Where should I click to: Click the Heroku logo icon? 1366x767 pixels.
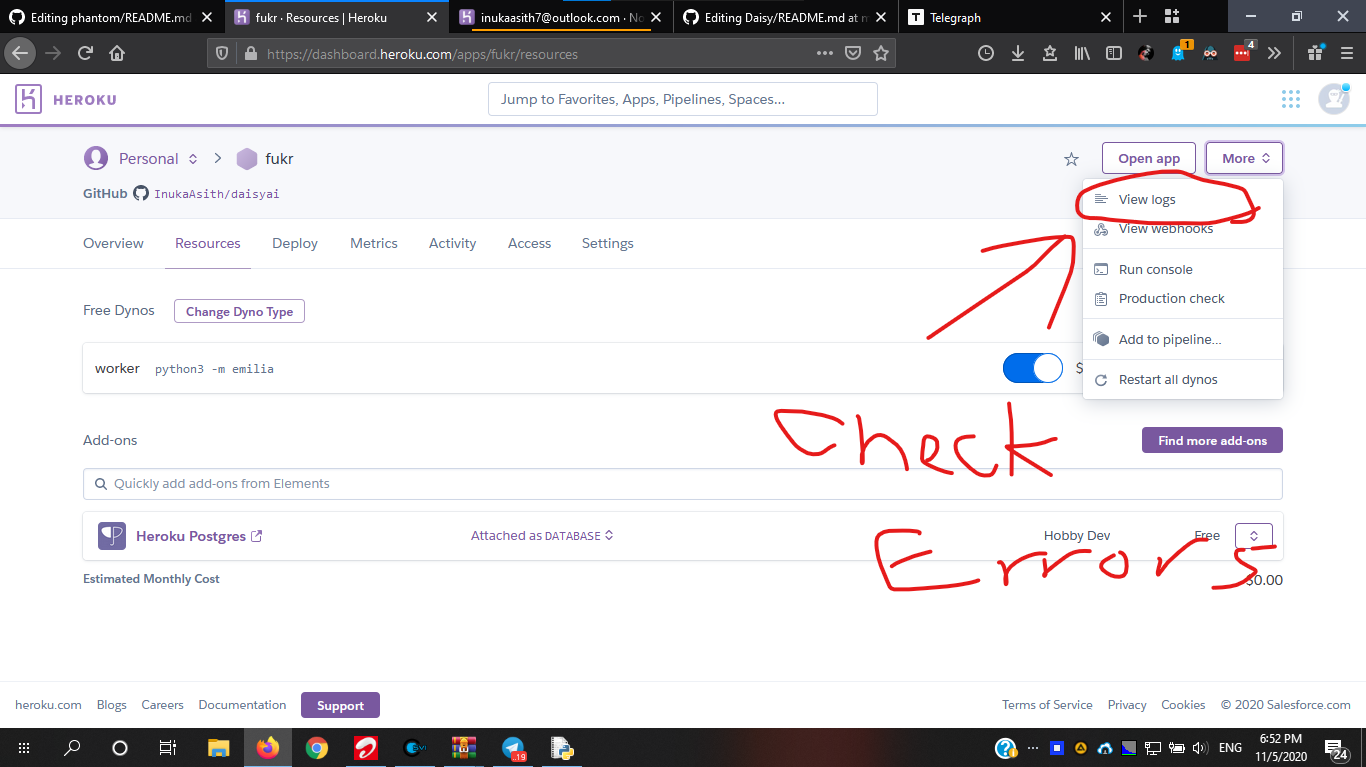click(28, 99)
